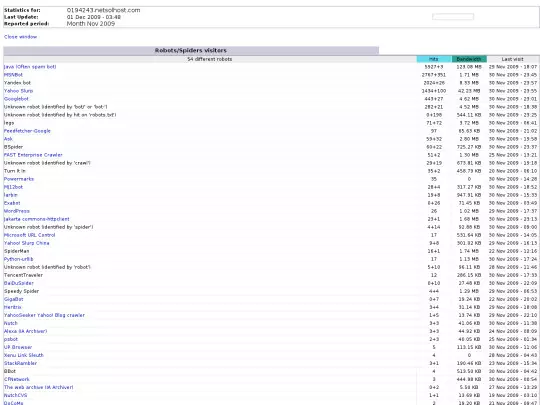Open the Python-urllib link
Screen dimensions: 540x405
click(19, 259)
